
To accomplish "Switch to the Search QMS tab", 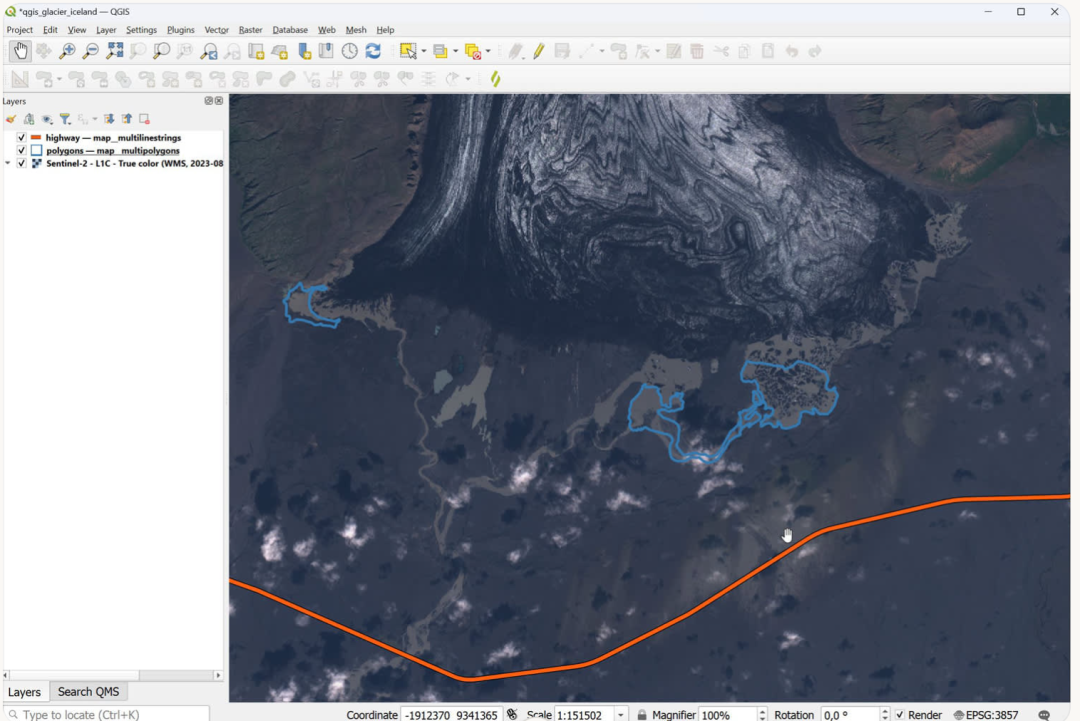I will click(x=88, y=692).
